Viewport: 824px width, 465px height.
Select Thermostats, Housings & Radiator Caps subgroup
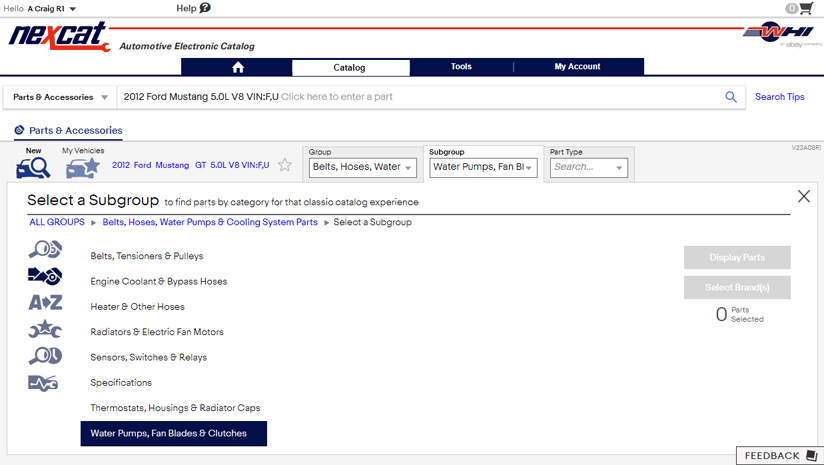pos(175,408)
